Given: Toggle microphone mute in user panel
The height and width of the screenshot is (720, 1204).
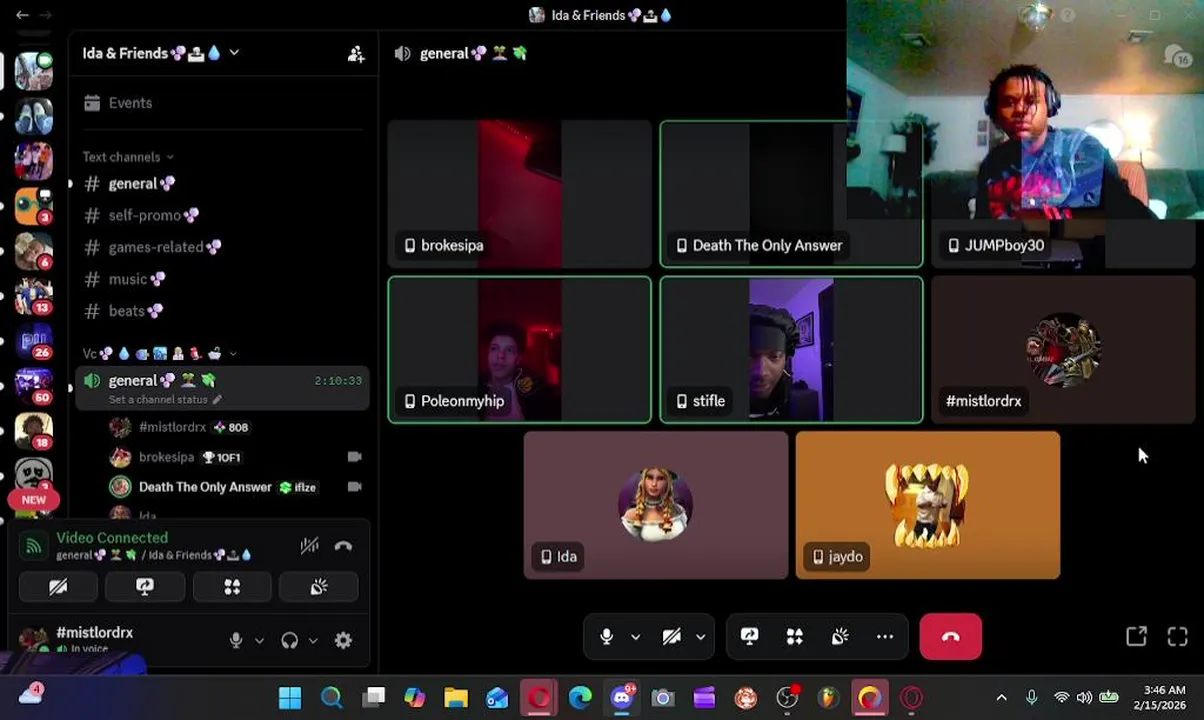Looking at the screenshot, I should [236, 641].
